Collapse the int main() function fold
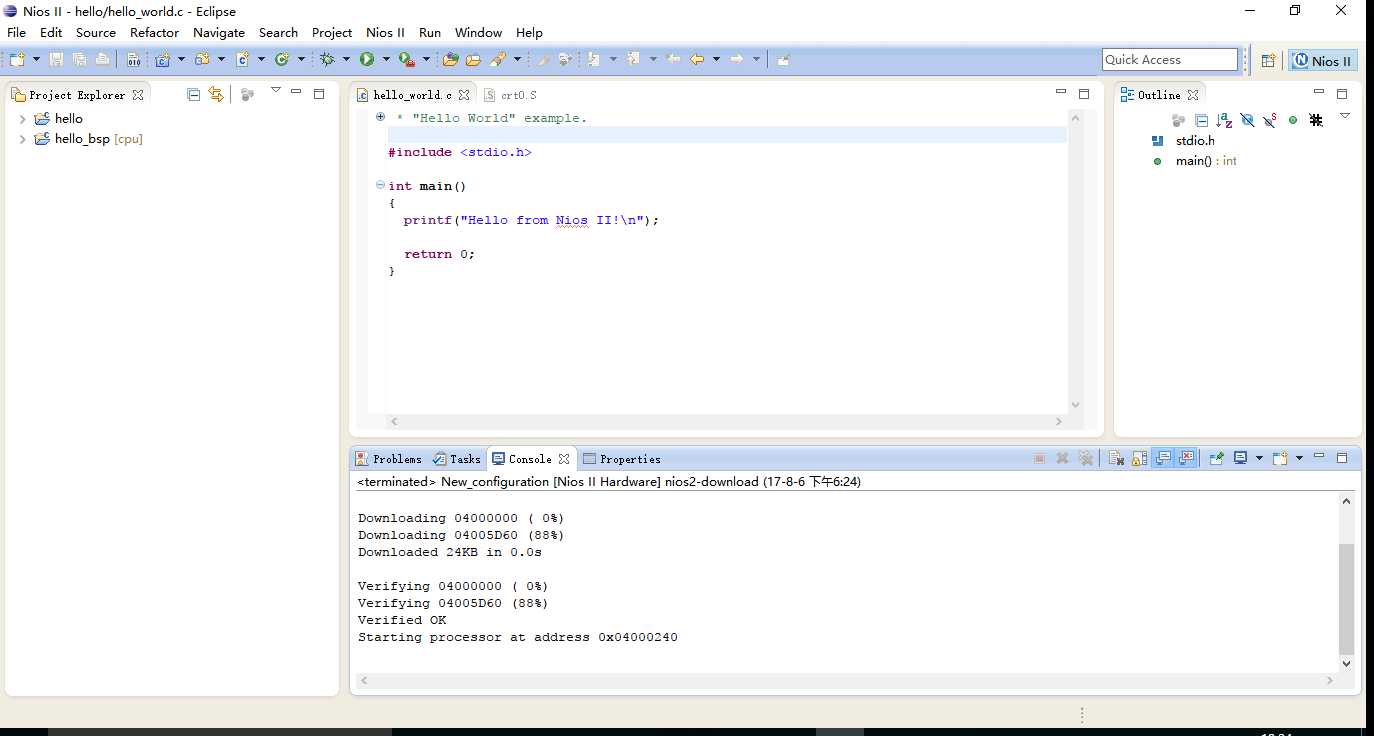1374x736 pixels. point(380,185)
